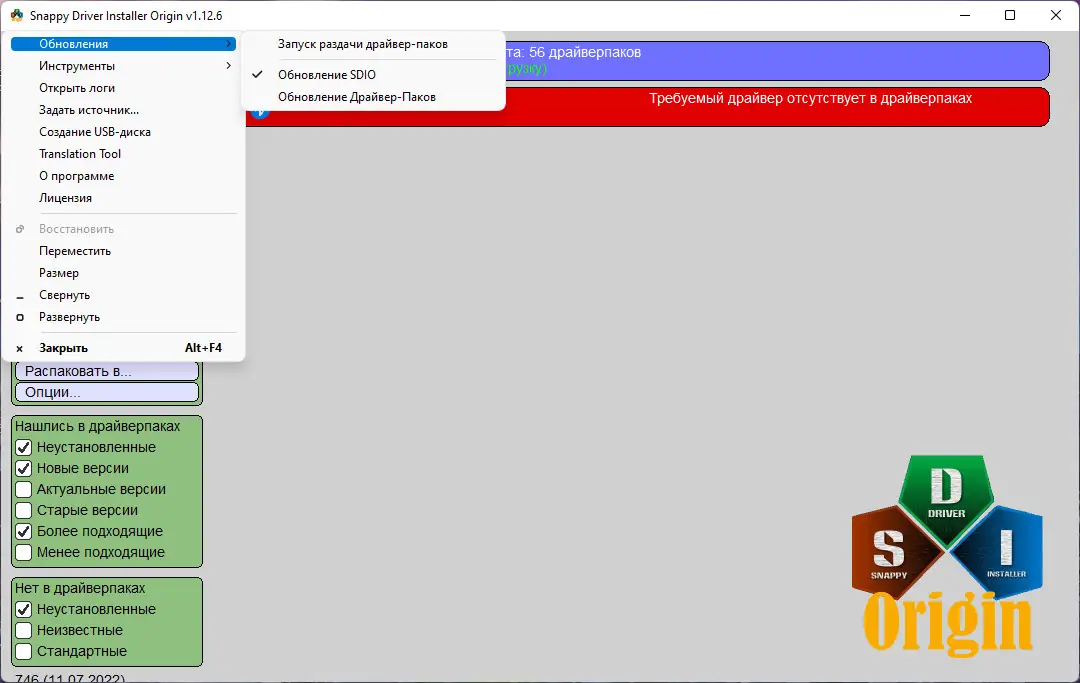1080x683 pixels.
Task: Check the Стандартные filter checkbox
Action: pos(23,651)
